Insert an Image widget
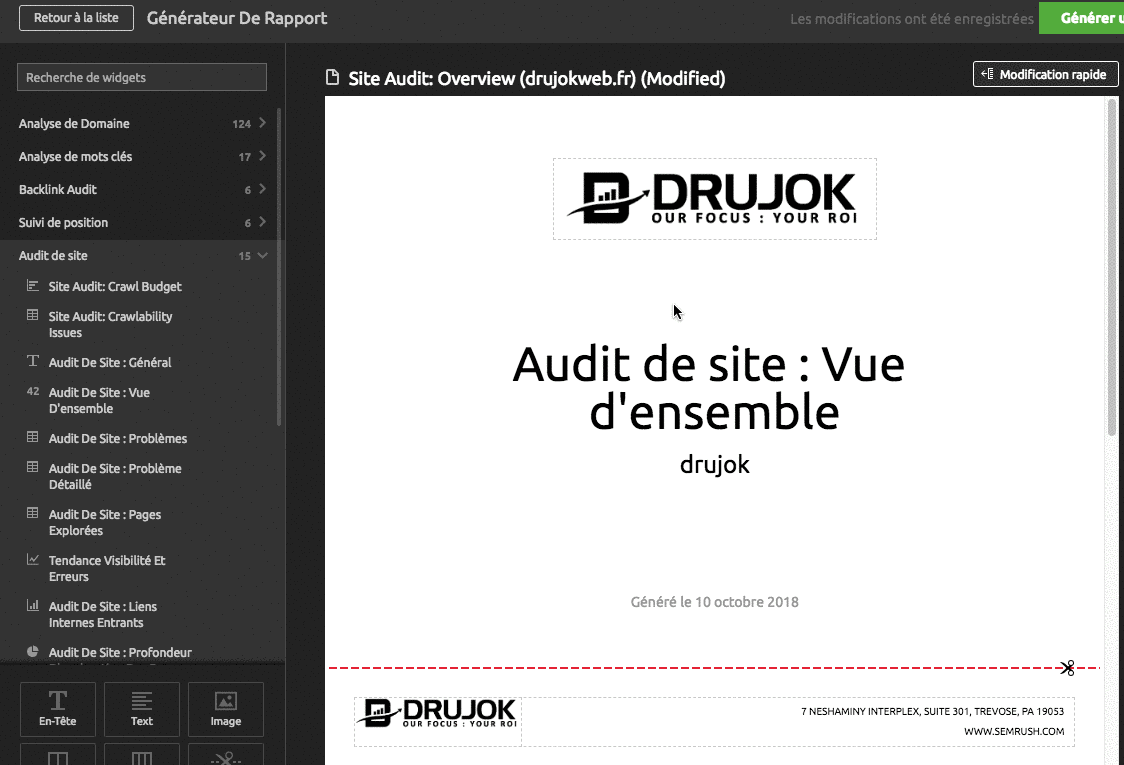The width and height of the screenshot is (1124, 765). tap(226, 709)
